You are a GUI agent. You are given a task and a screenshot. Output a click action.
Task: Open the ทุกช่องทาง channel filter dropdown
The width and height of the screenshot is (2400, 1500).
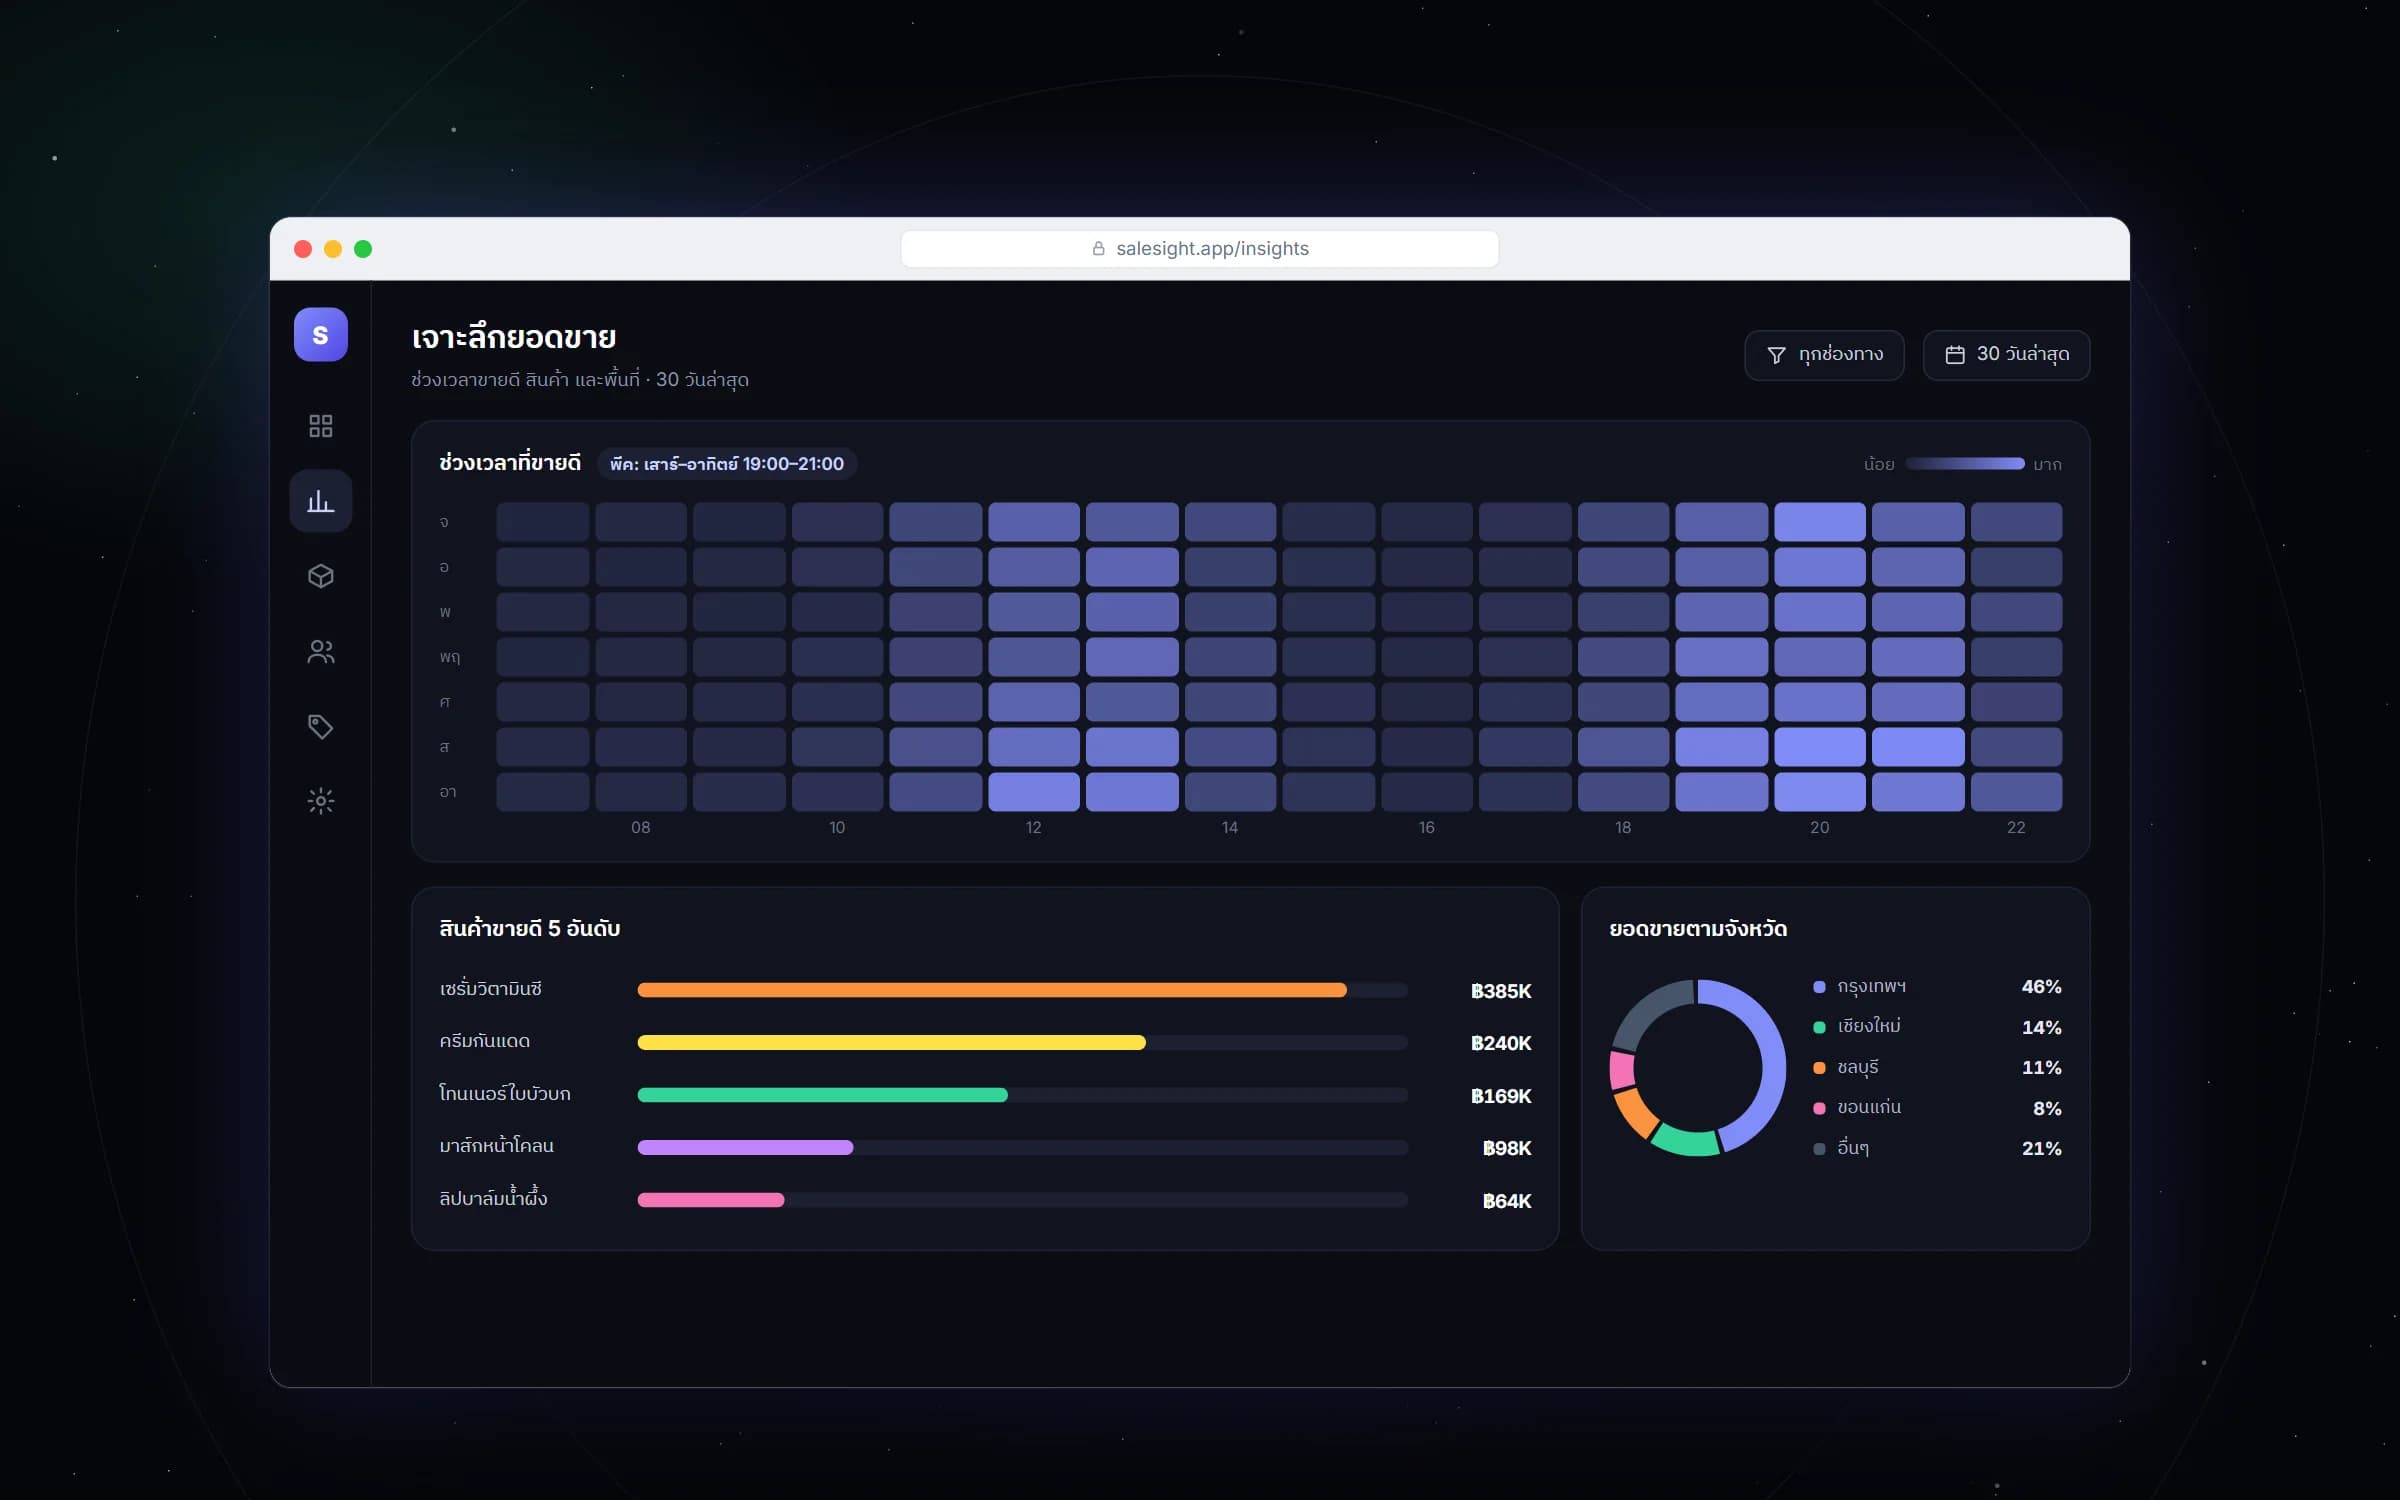click(1824, 355)
